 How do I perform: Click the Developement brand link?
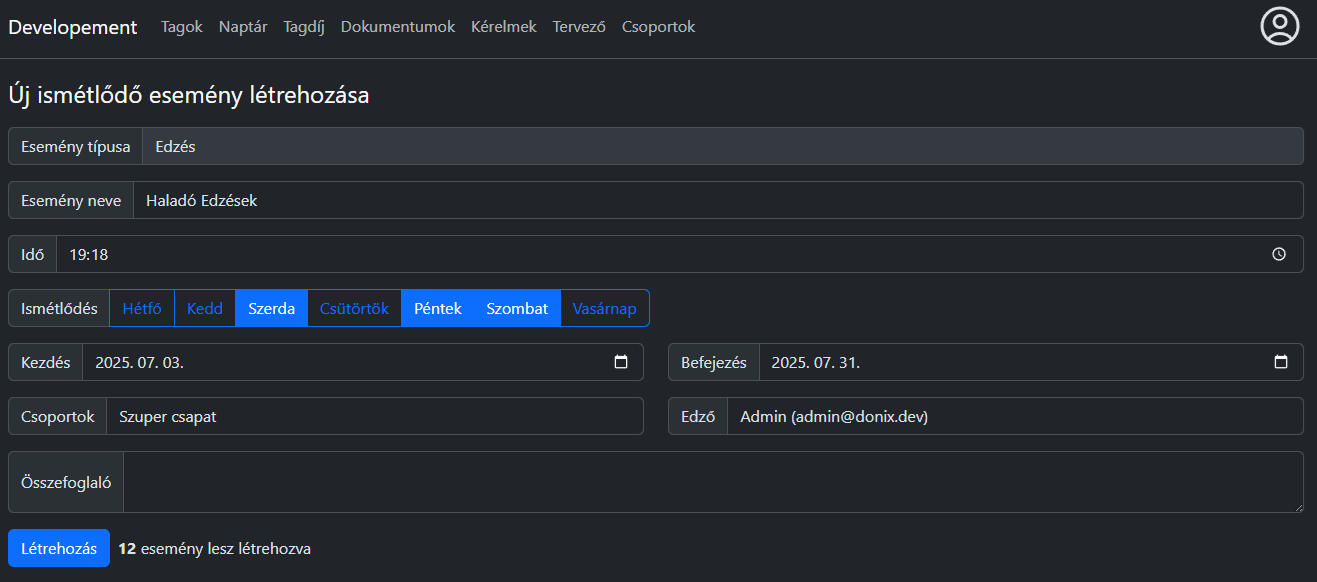pos(73,27)
